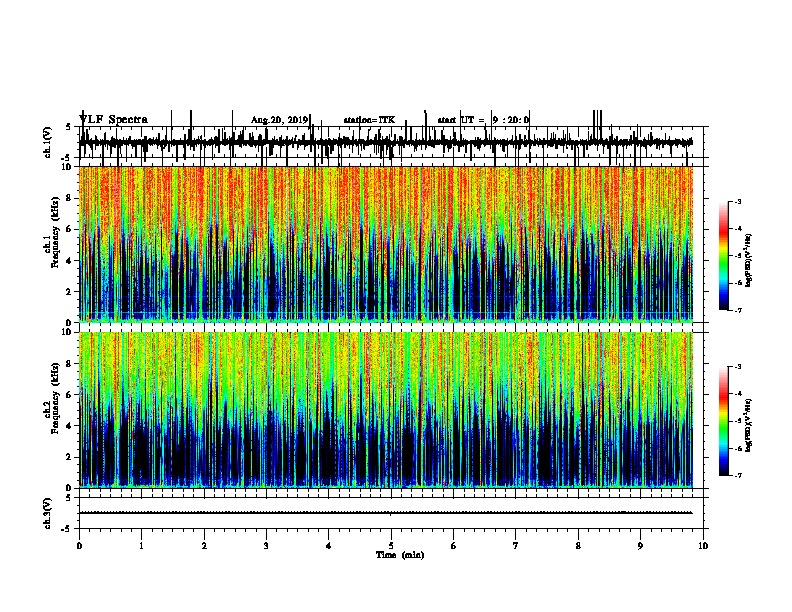
Task: Select the log(PSD) label beside ch.2 colorbar
Action: [x=748, y=426]
